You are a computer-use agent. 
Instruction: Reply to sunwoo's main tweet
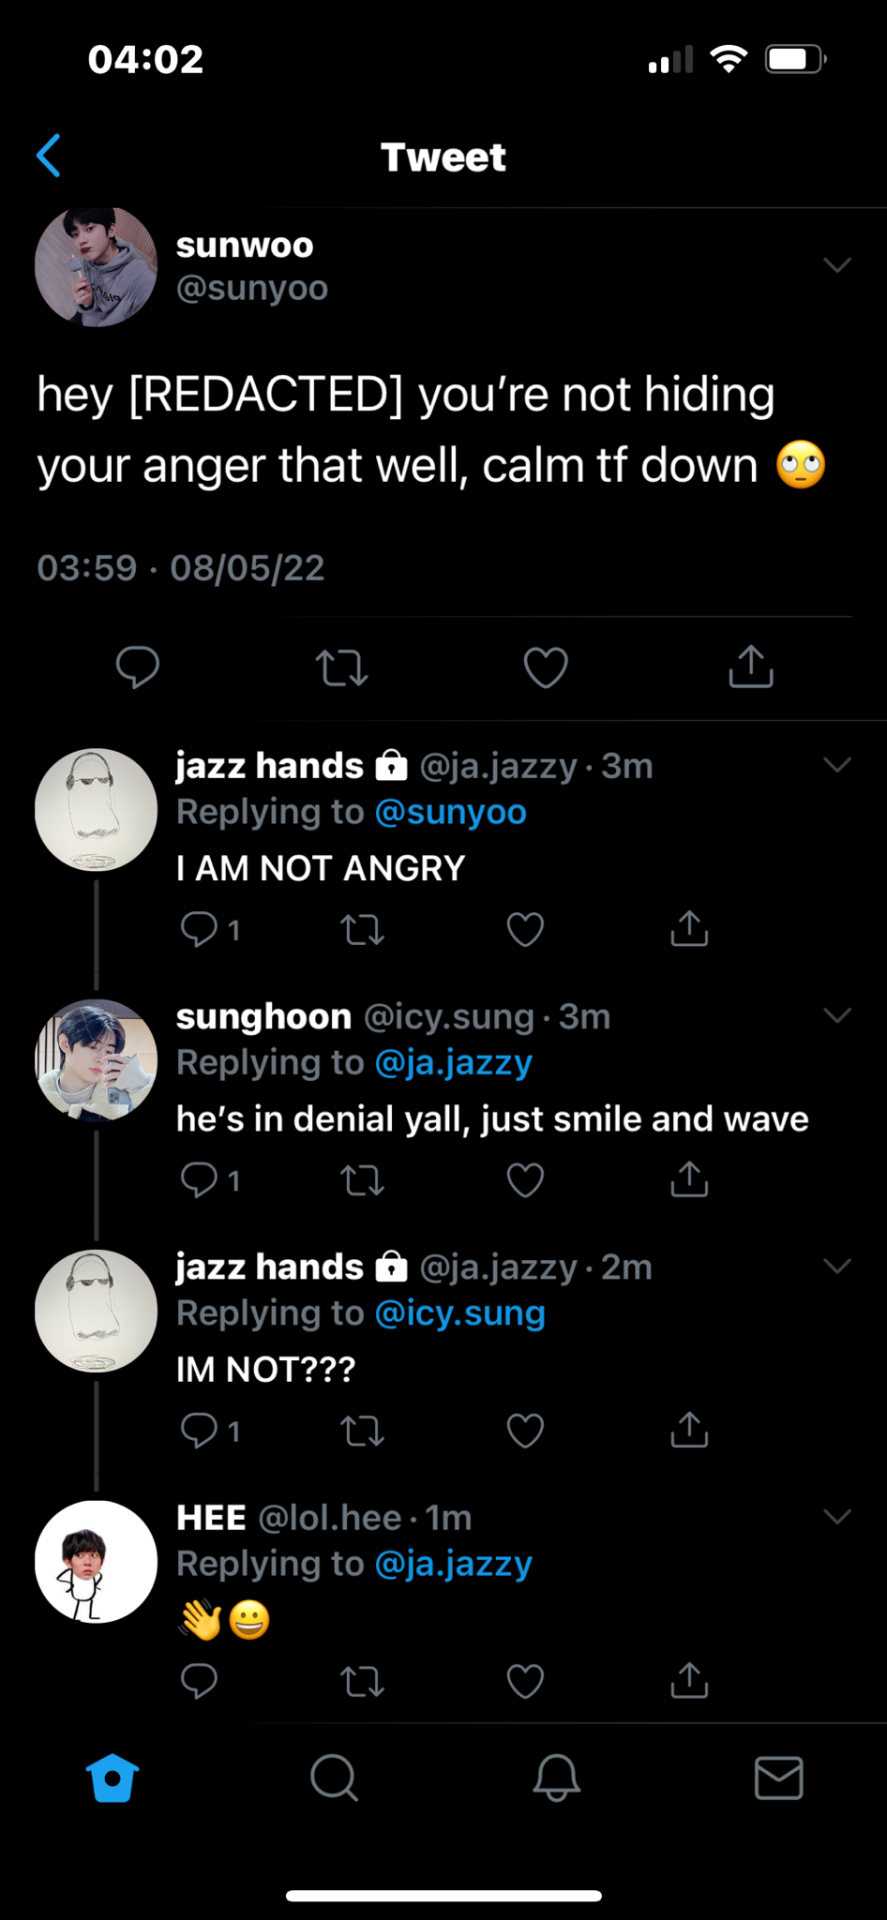pos(137,667)
